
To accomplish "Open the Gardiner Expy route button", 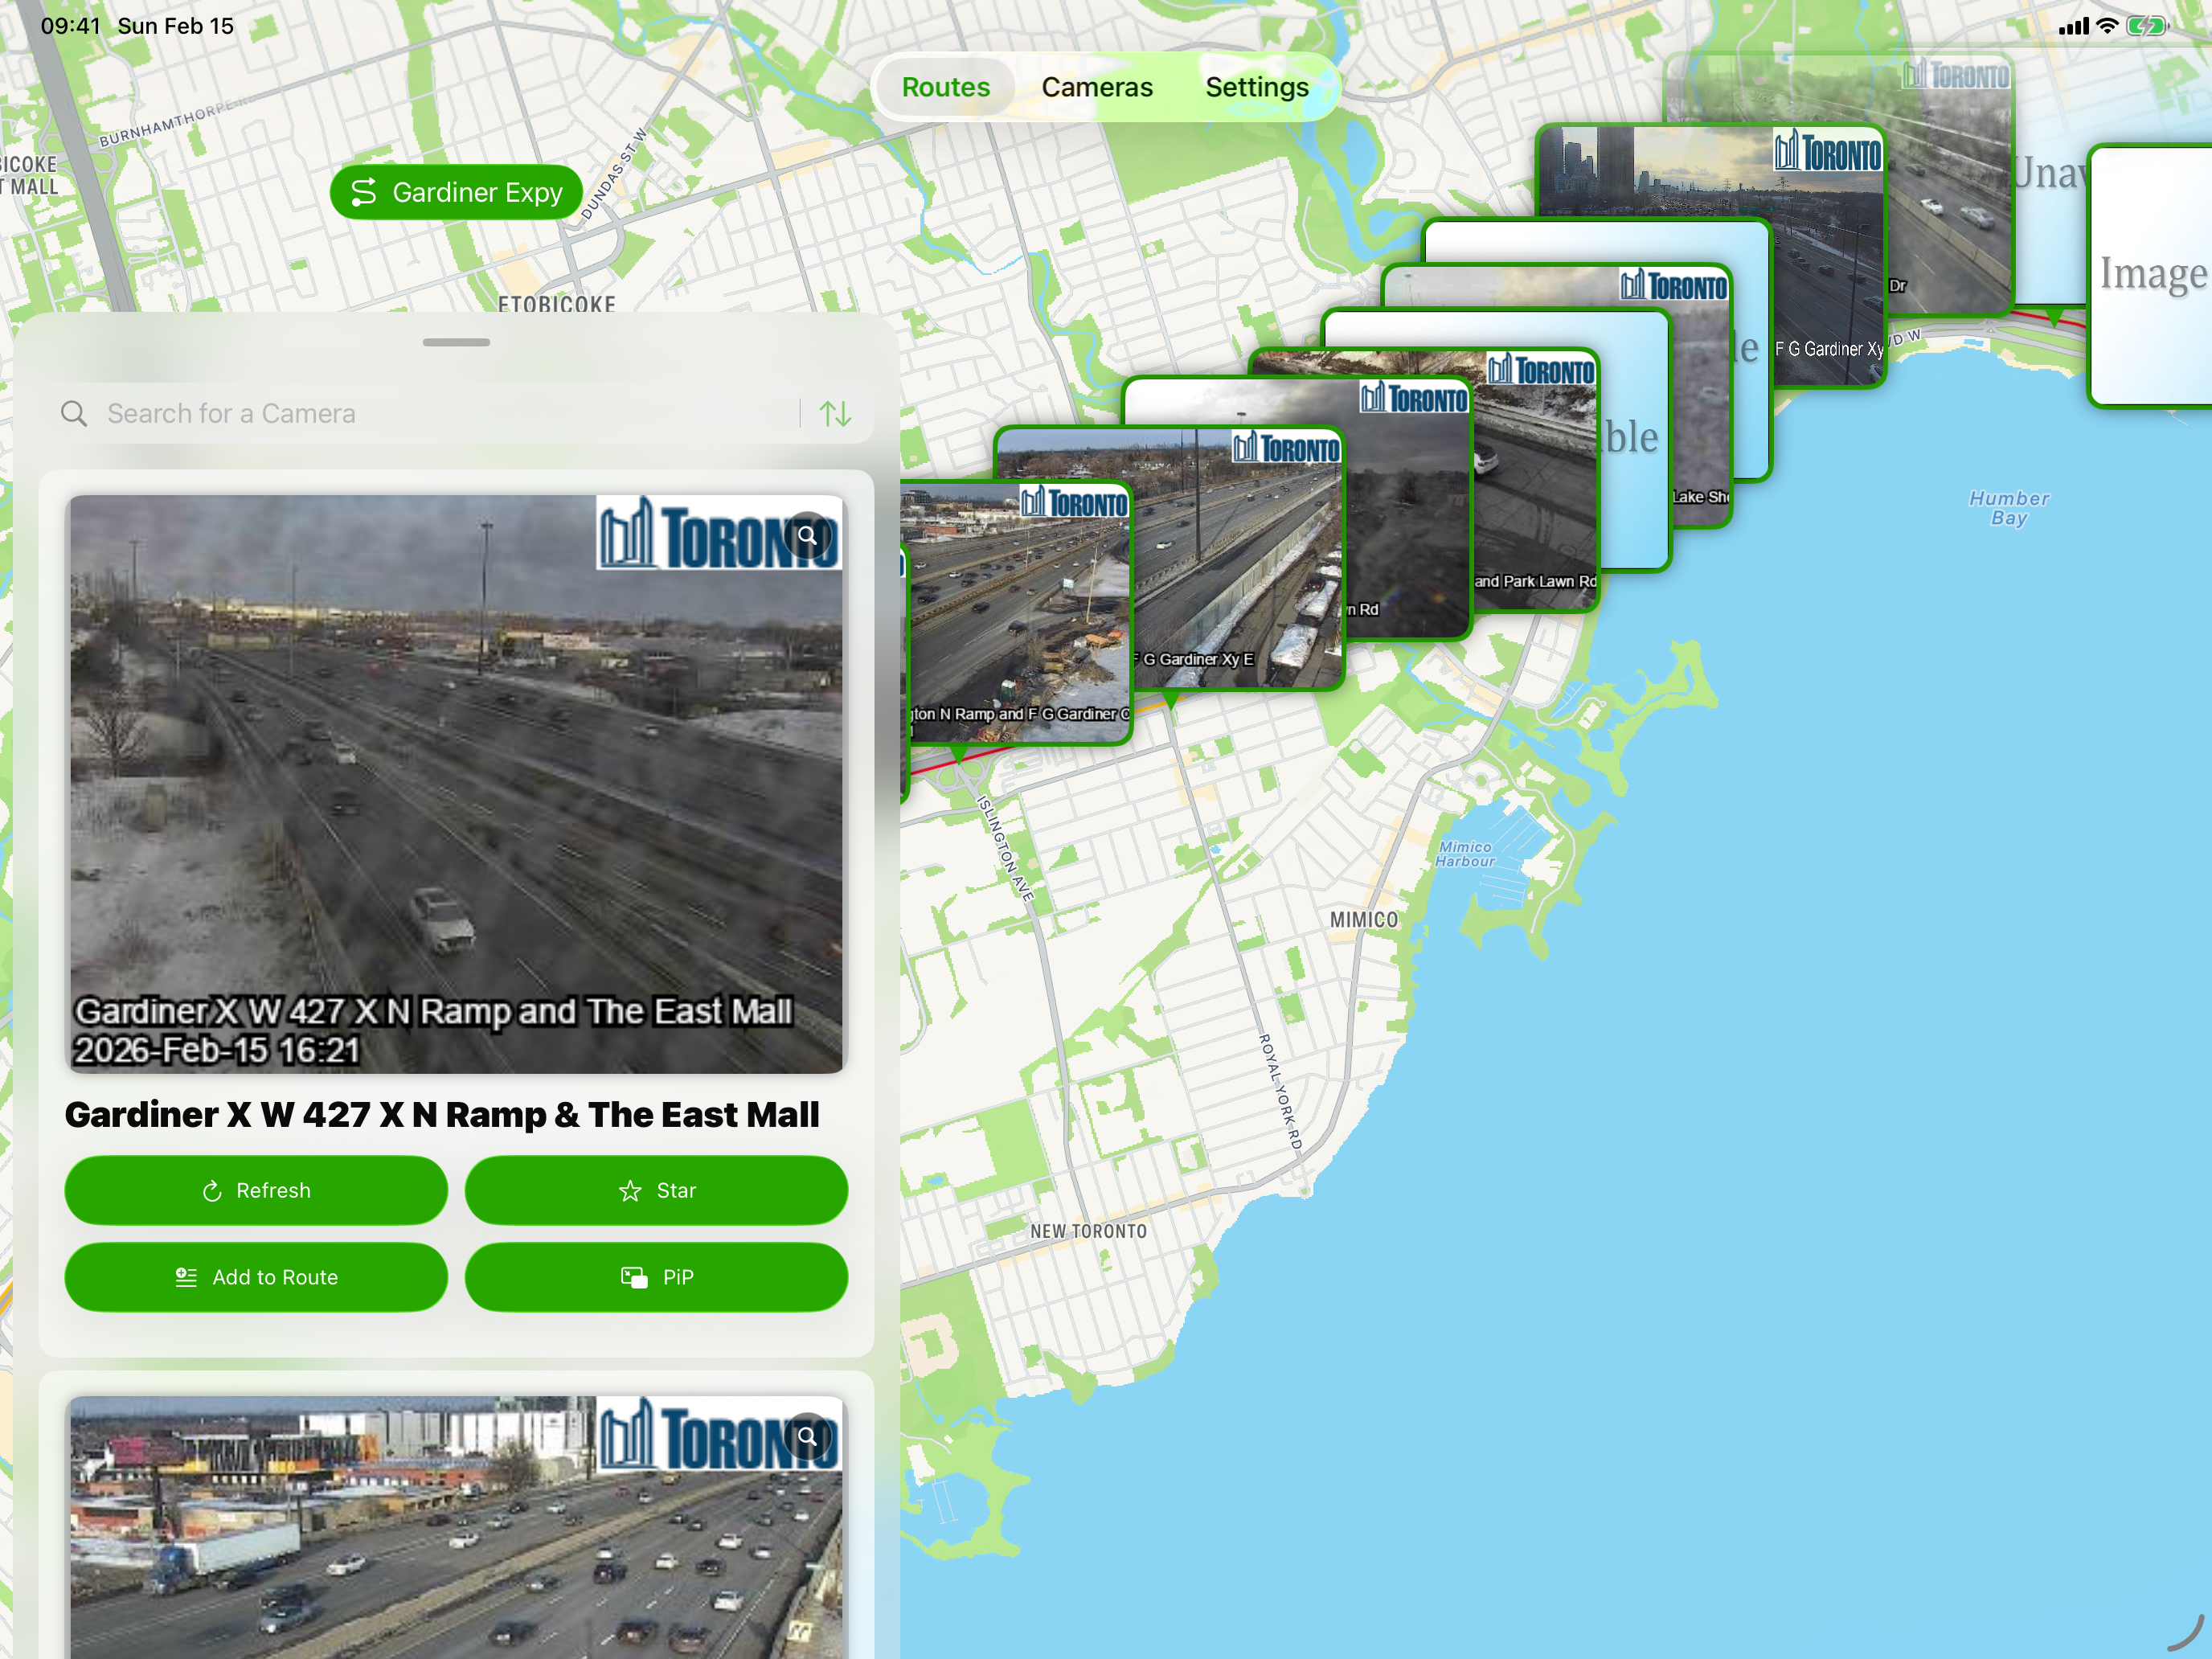I will coord(456,191).
